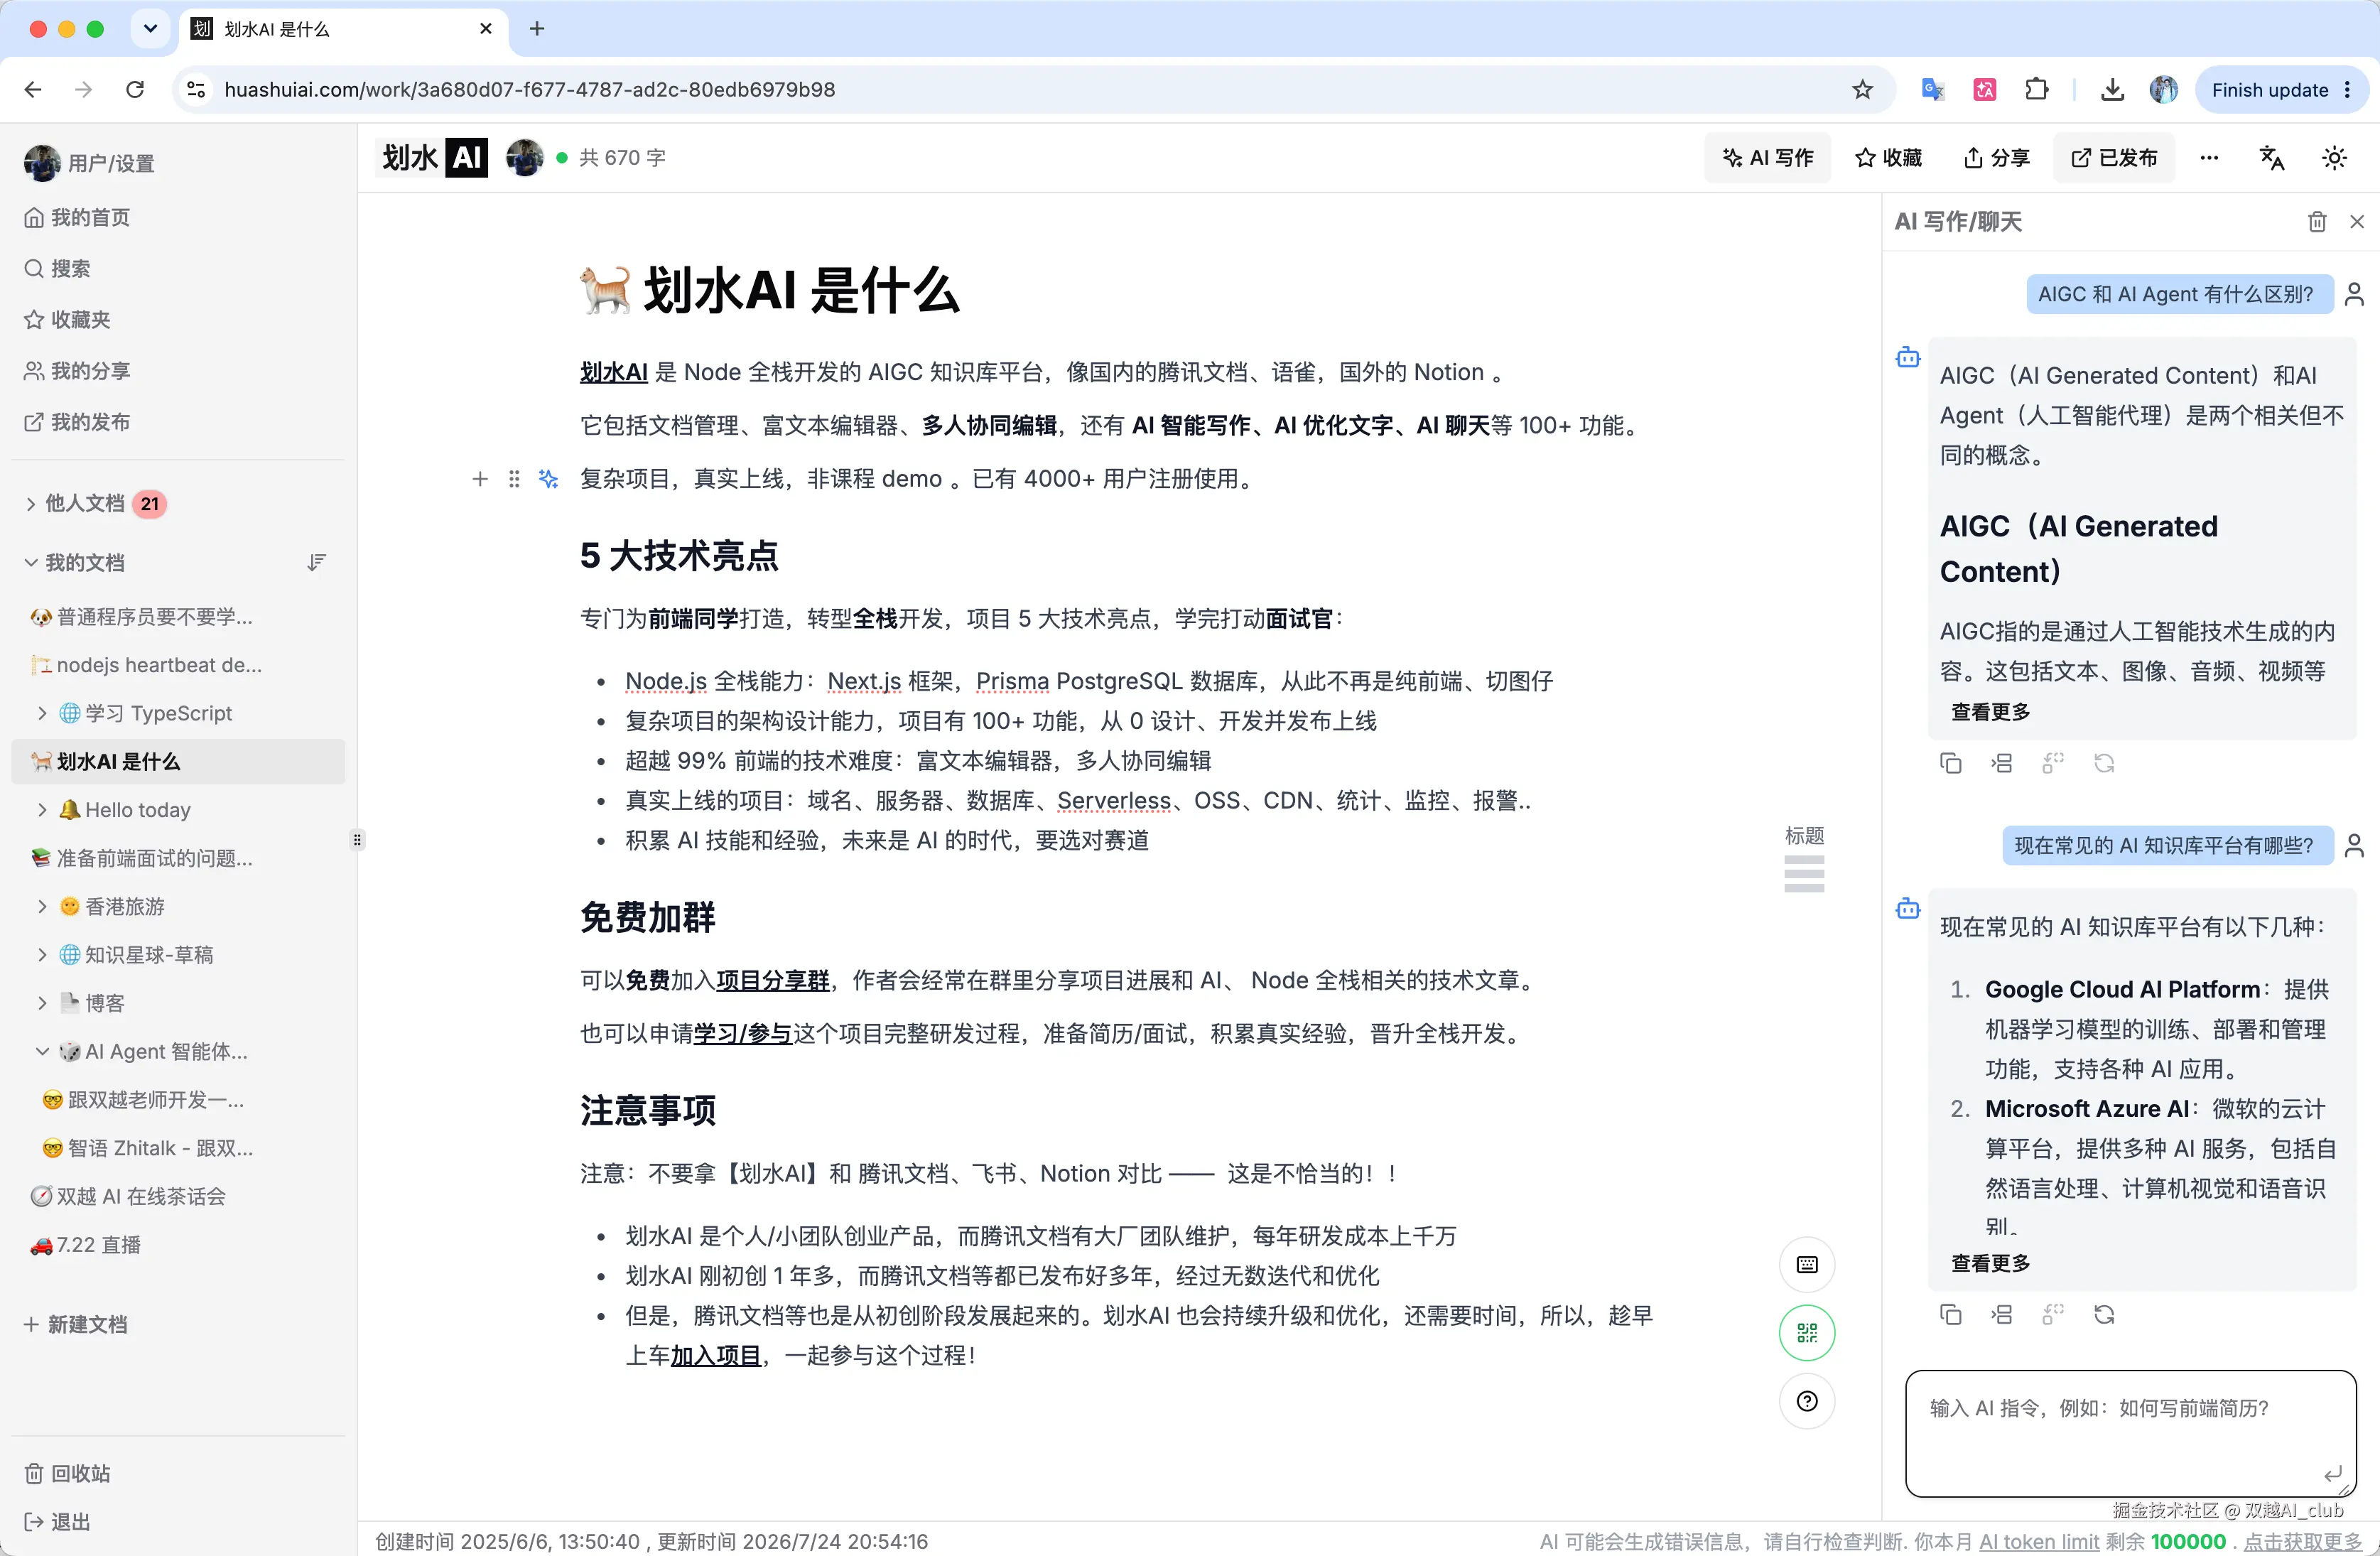Click the 已发布 published button
Image resolution: width=2380 pixels, height=1556 pixels.
pos(2114,158)
